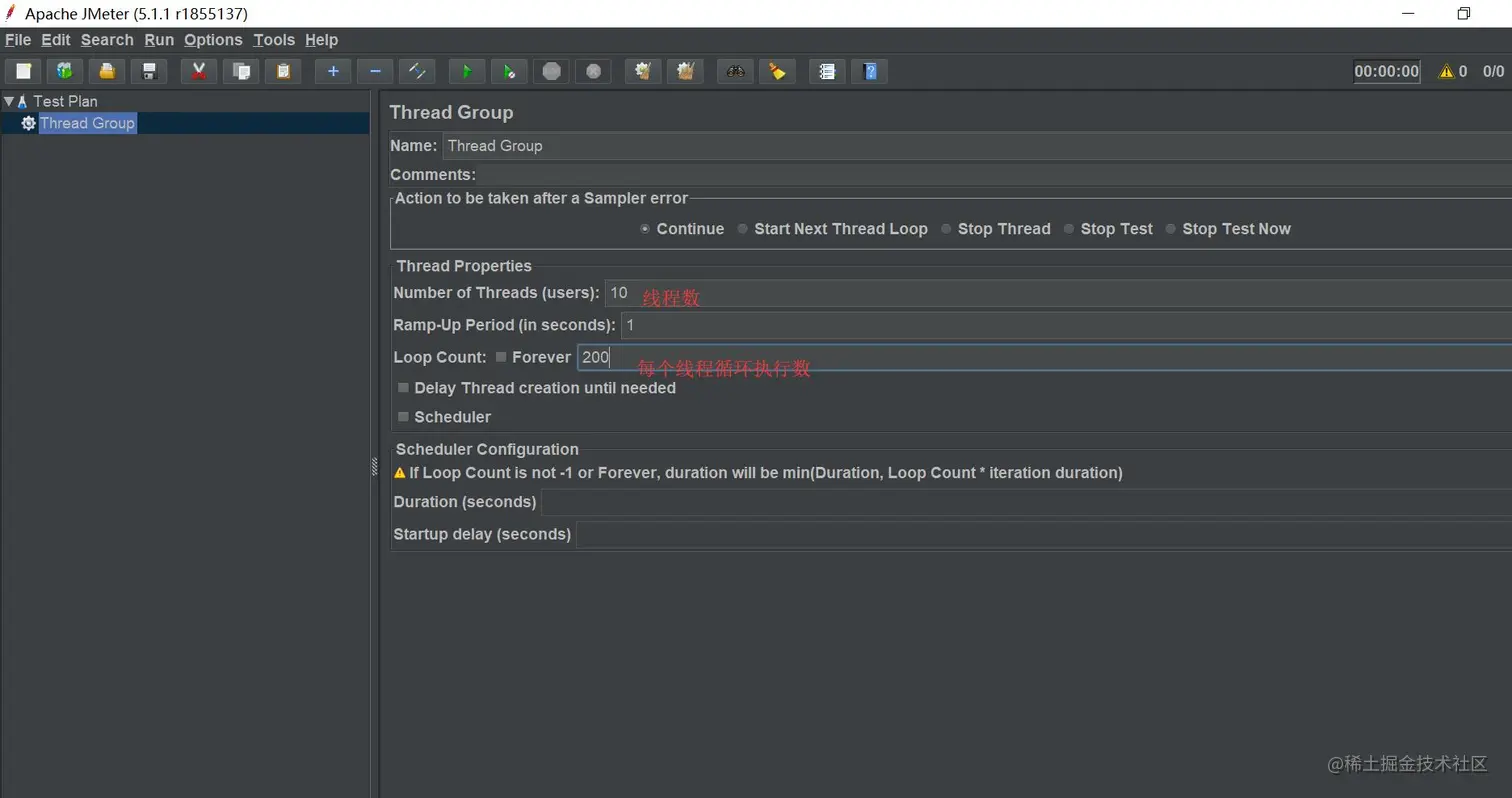Open the Tools menu
Image resolution: width=1512 pixels, height=798 pixels.
pos(274,40)
